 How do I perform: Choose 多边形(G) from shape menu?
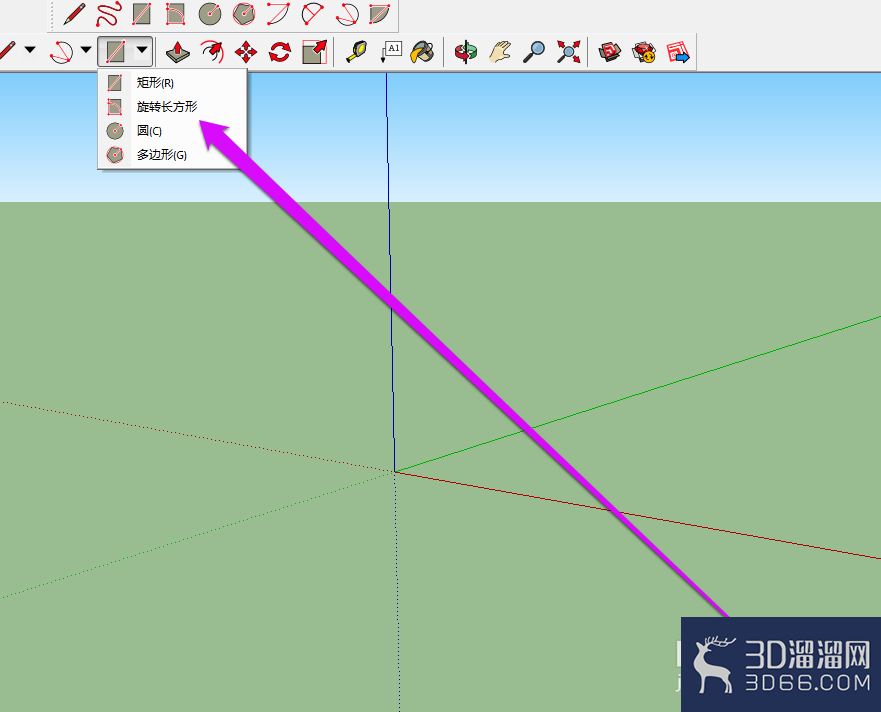(x=172, y=155)
